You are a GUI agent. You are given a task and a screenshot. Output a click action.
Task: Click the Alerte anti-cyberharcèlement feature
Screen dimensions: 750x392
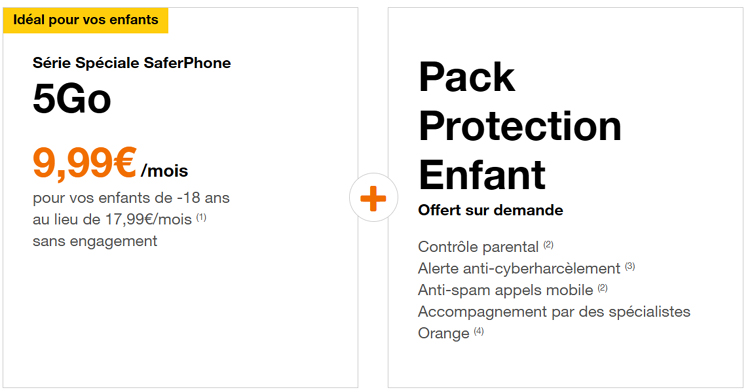point(519,268)
